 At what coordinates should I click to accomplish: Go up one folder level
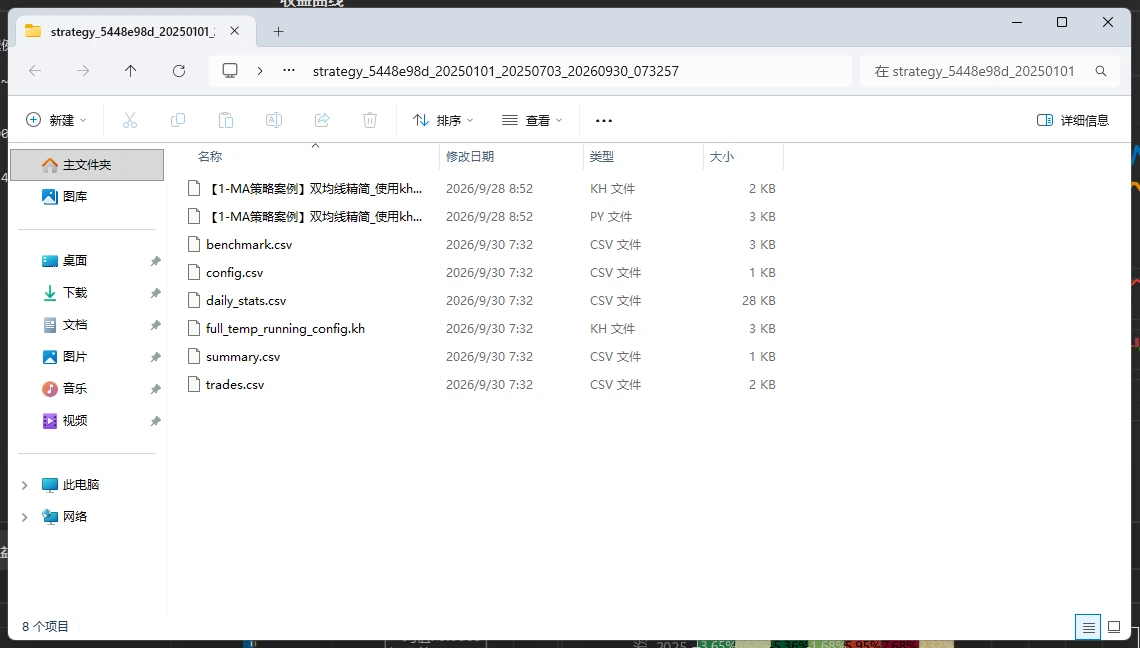130,71
